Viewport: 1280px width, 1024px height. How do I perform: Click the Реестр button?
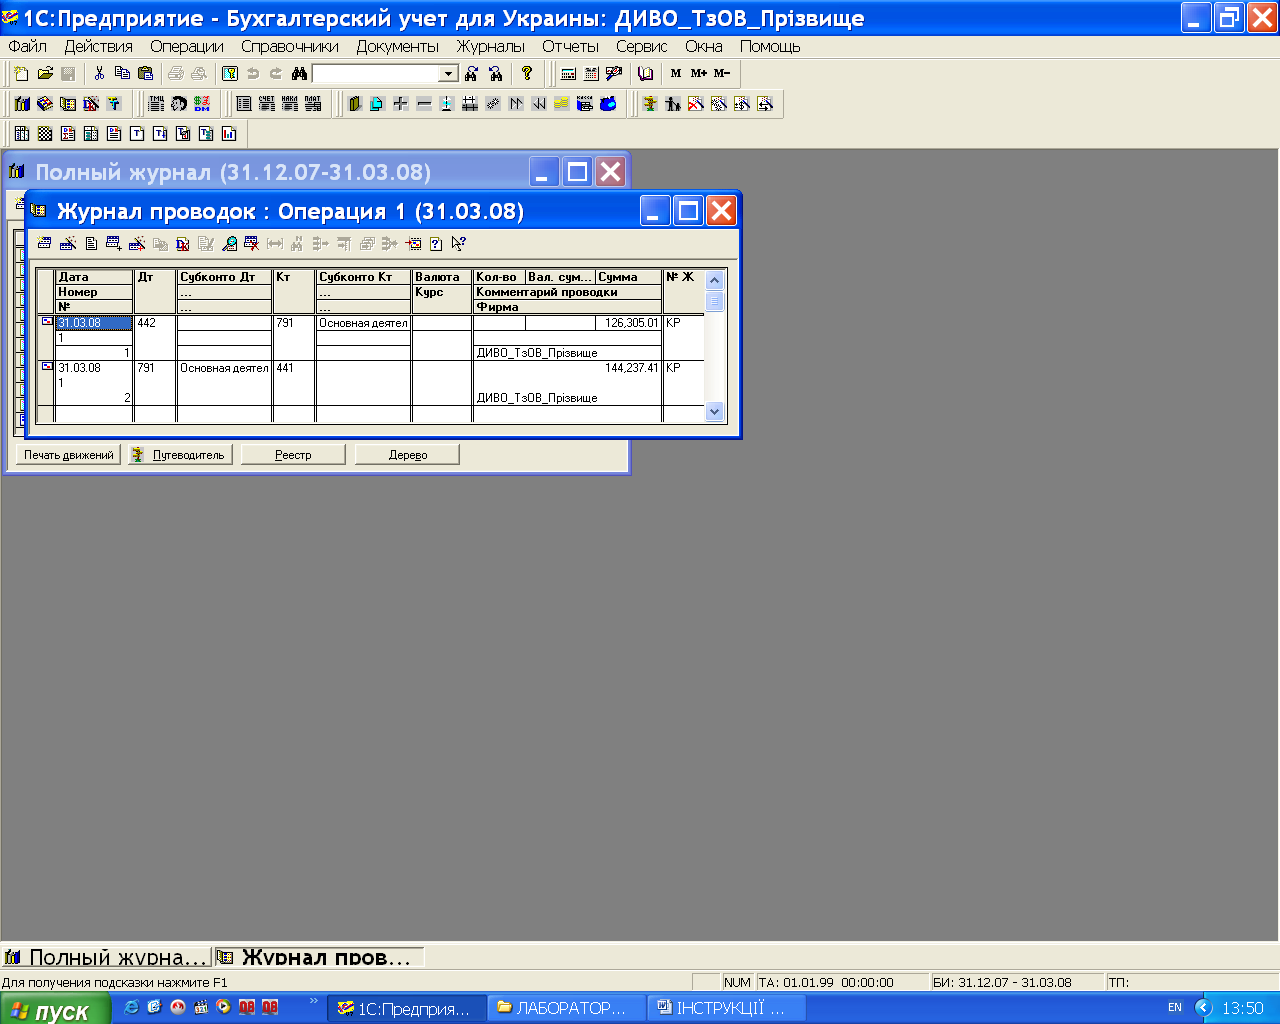[x=293, y=454]
